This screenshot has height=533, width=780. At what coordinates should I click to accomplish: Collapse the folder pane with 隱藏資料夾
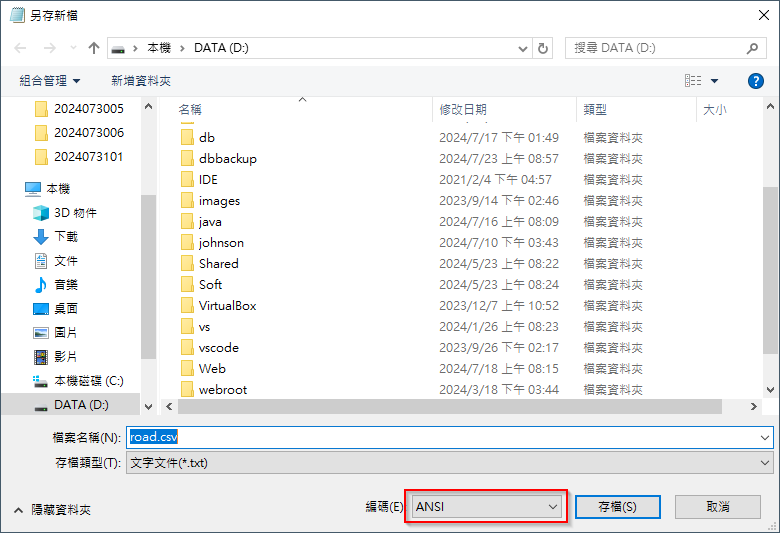tap(53, 510)
